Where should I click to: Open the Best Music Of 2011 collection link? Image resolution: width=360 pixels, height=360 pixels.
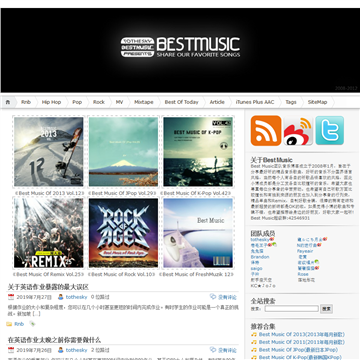pos(302,342)
